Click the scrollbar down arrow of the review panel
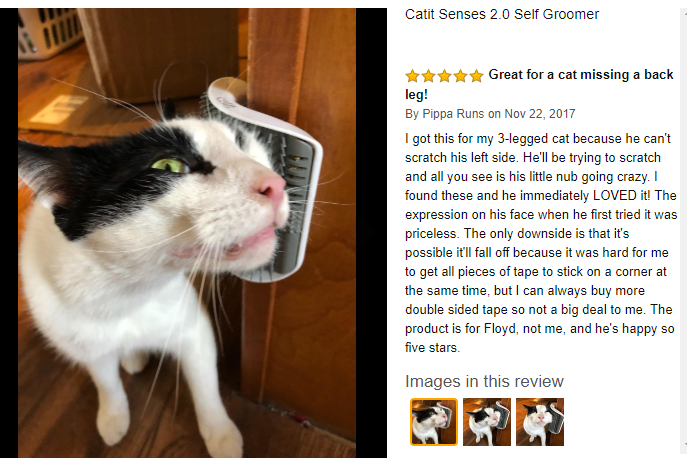 pyautogui.click(x=684, y=445)
